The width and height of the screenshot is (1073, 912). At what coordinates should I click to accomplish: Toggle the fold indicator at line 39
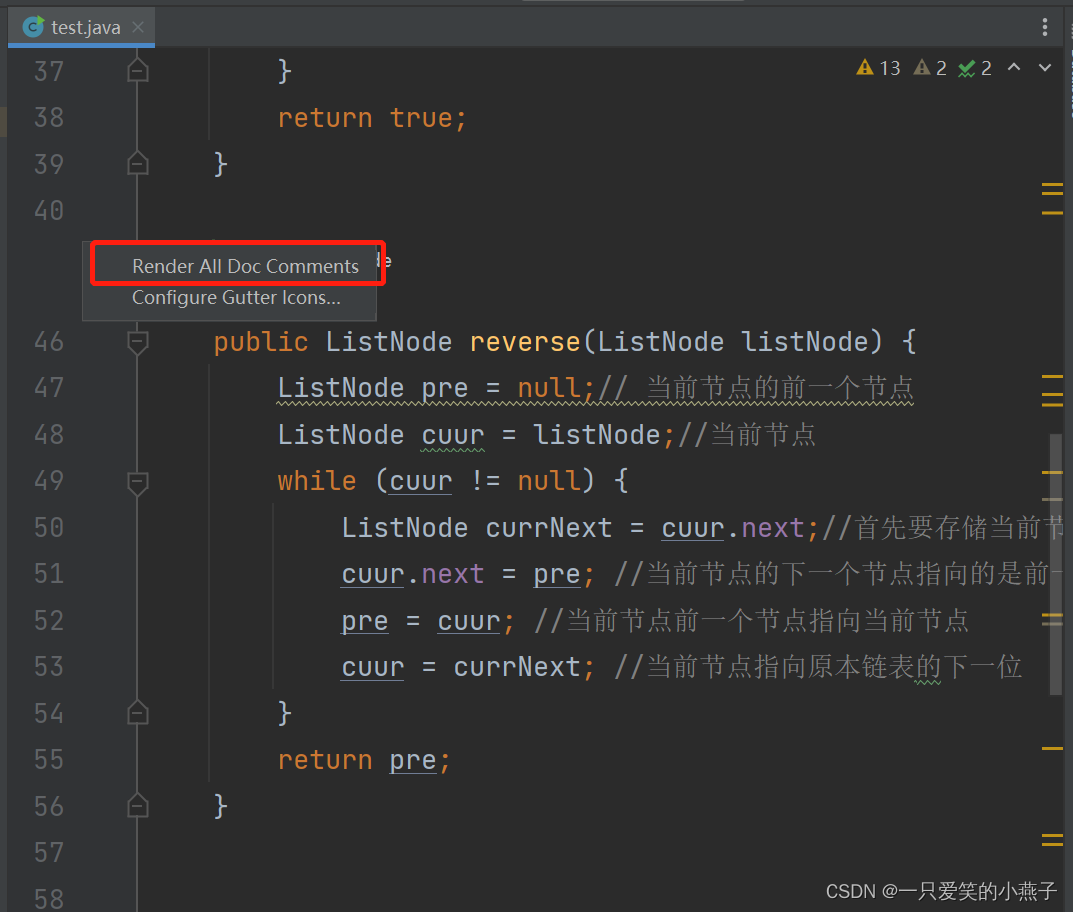pos(137,163)
